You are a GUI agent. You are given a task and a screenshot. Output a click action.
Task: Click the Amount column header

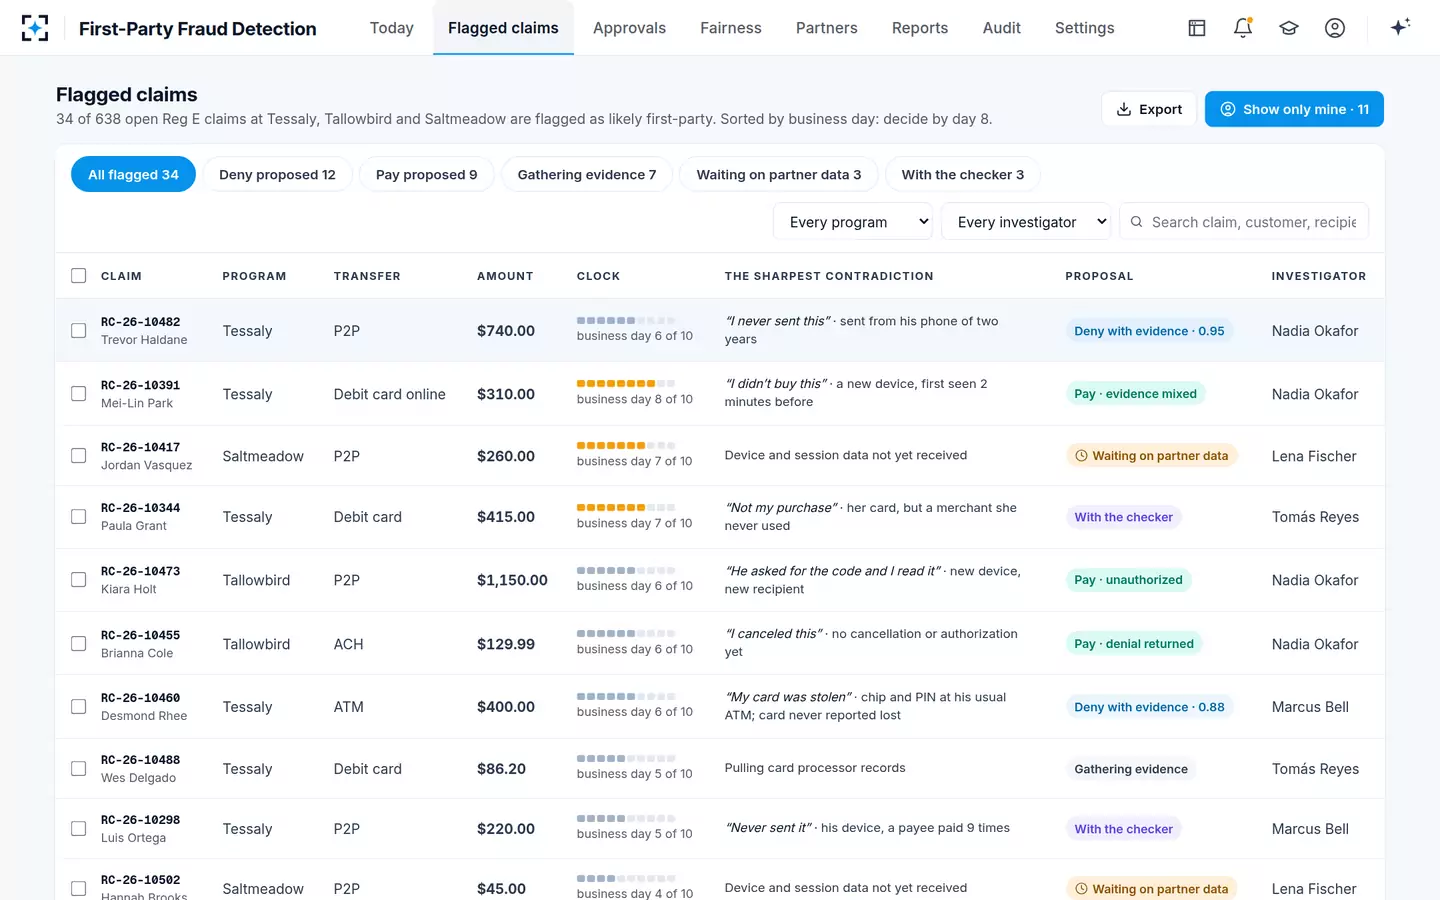tap(505, 276)
